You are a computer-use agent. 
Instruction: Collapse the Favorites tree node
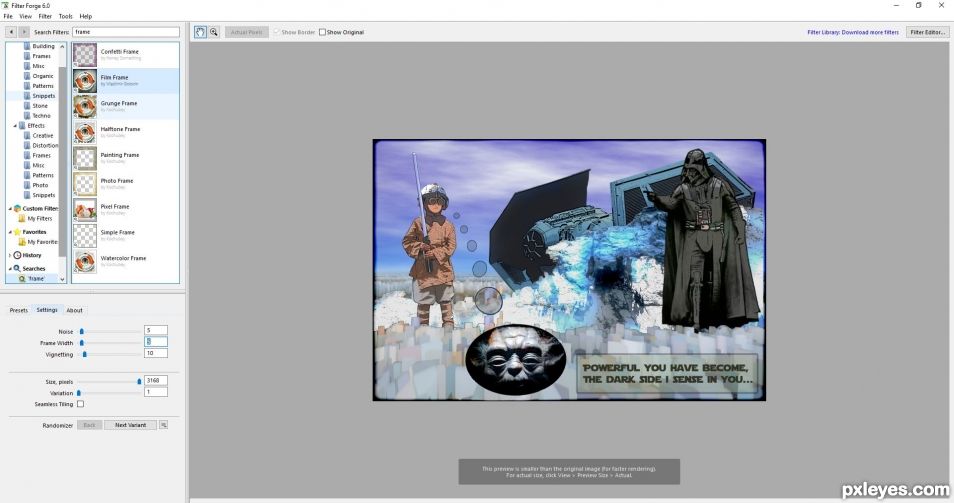10,232
